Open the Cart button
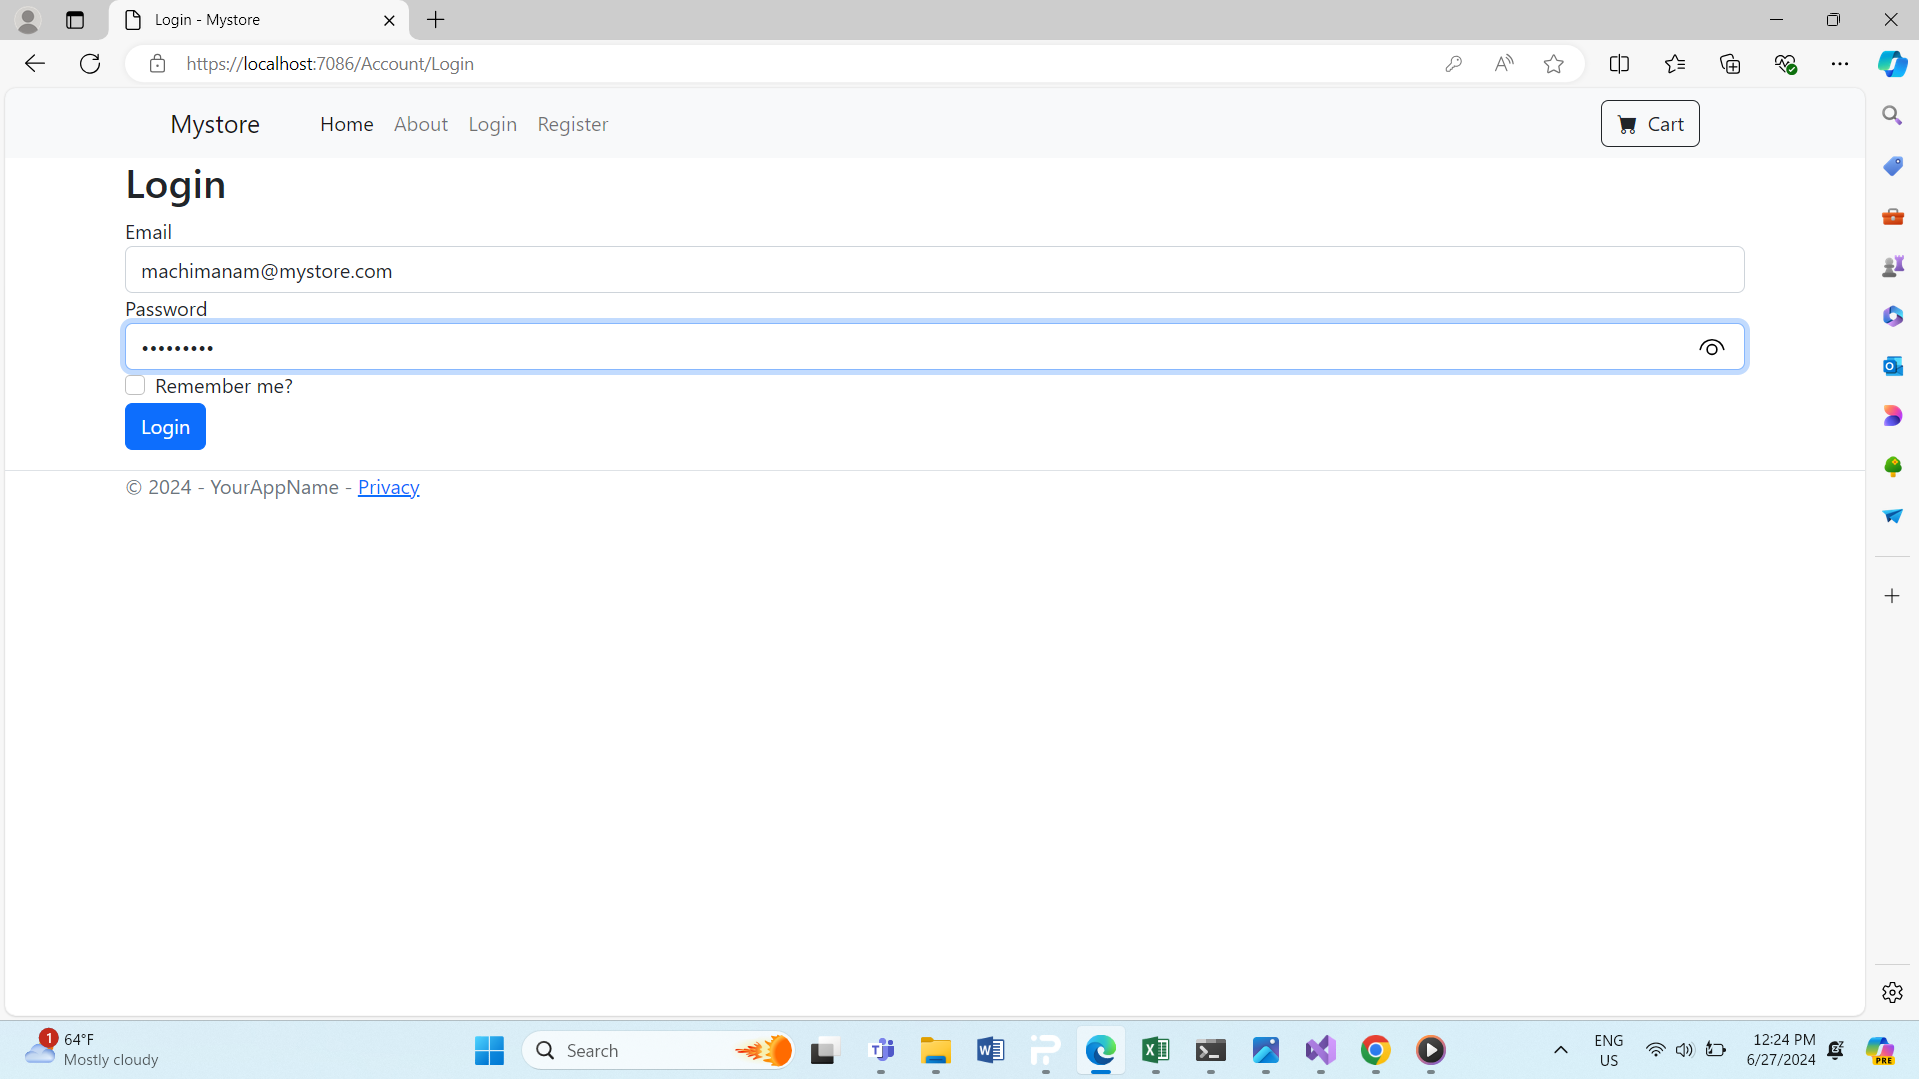This screenshot has height=1079, width=1919. 1650,124
